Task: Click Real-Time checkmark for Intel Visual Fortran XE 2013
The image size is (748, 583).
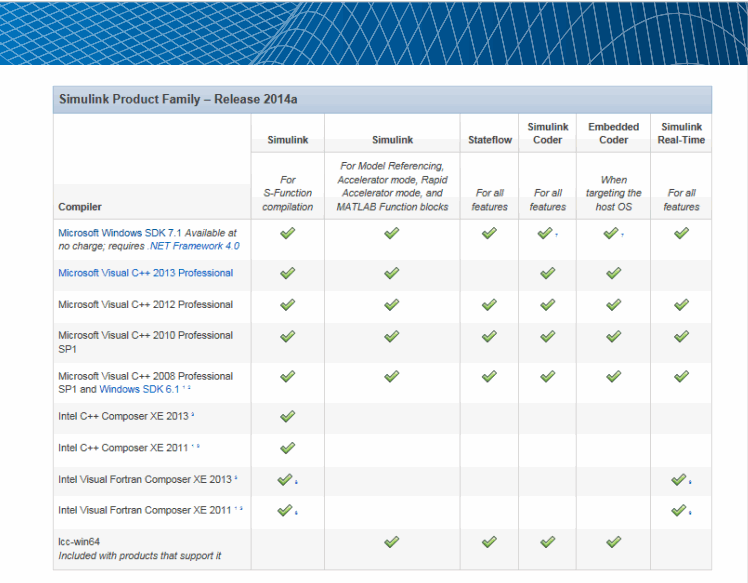Action: click(679, 480)
